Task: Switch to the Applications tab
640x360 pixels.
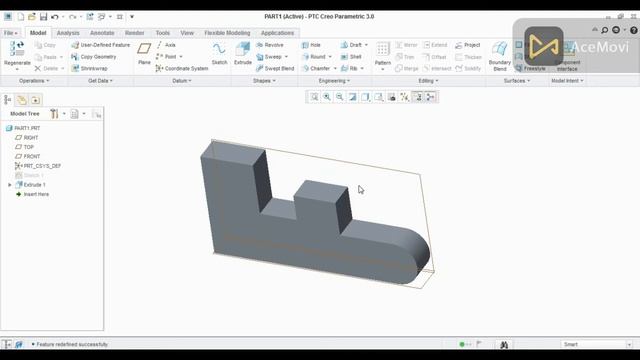Action: click(278, 33)
